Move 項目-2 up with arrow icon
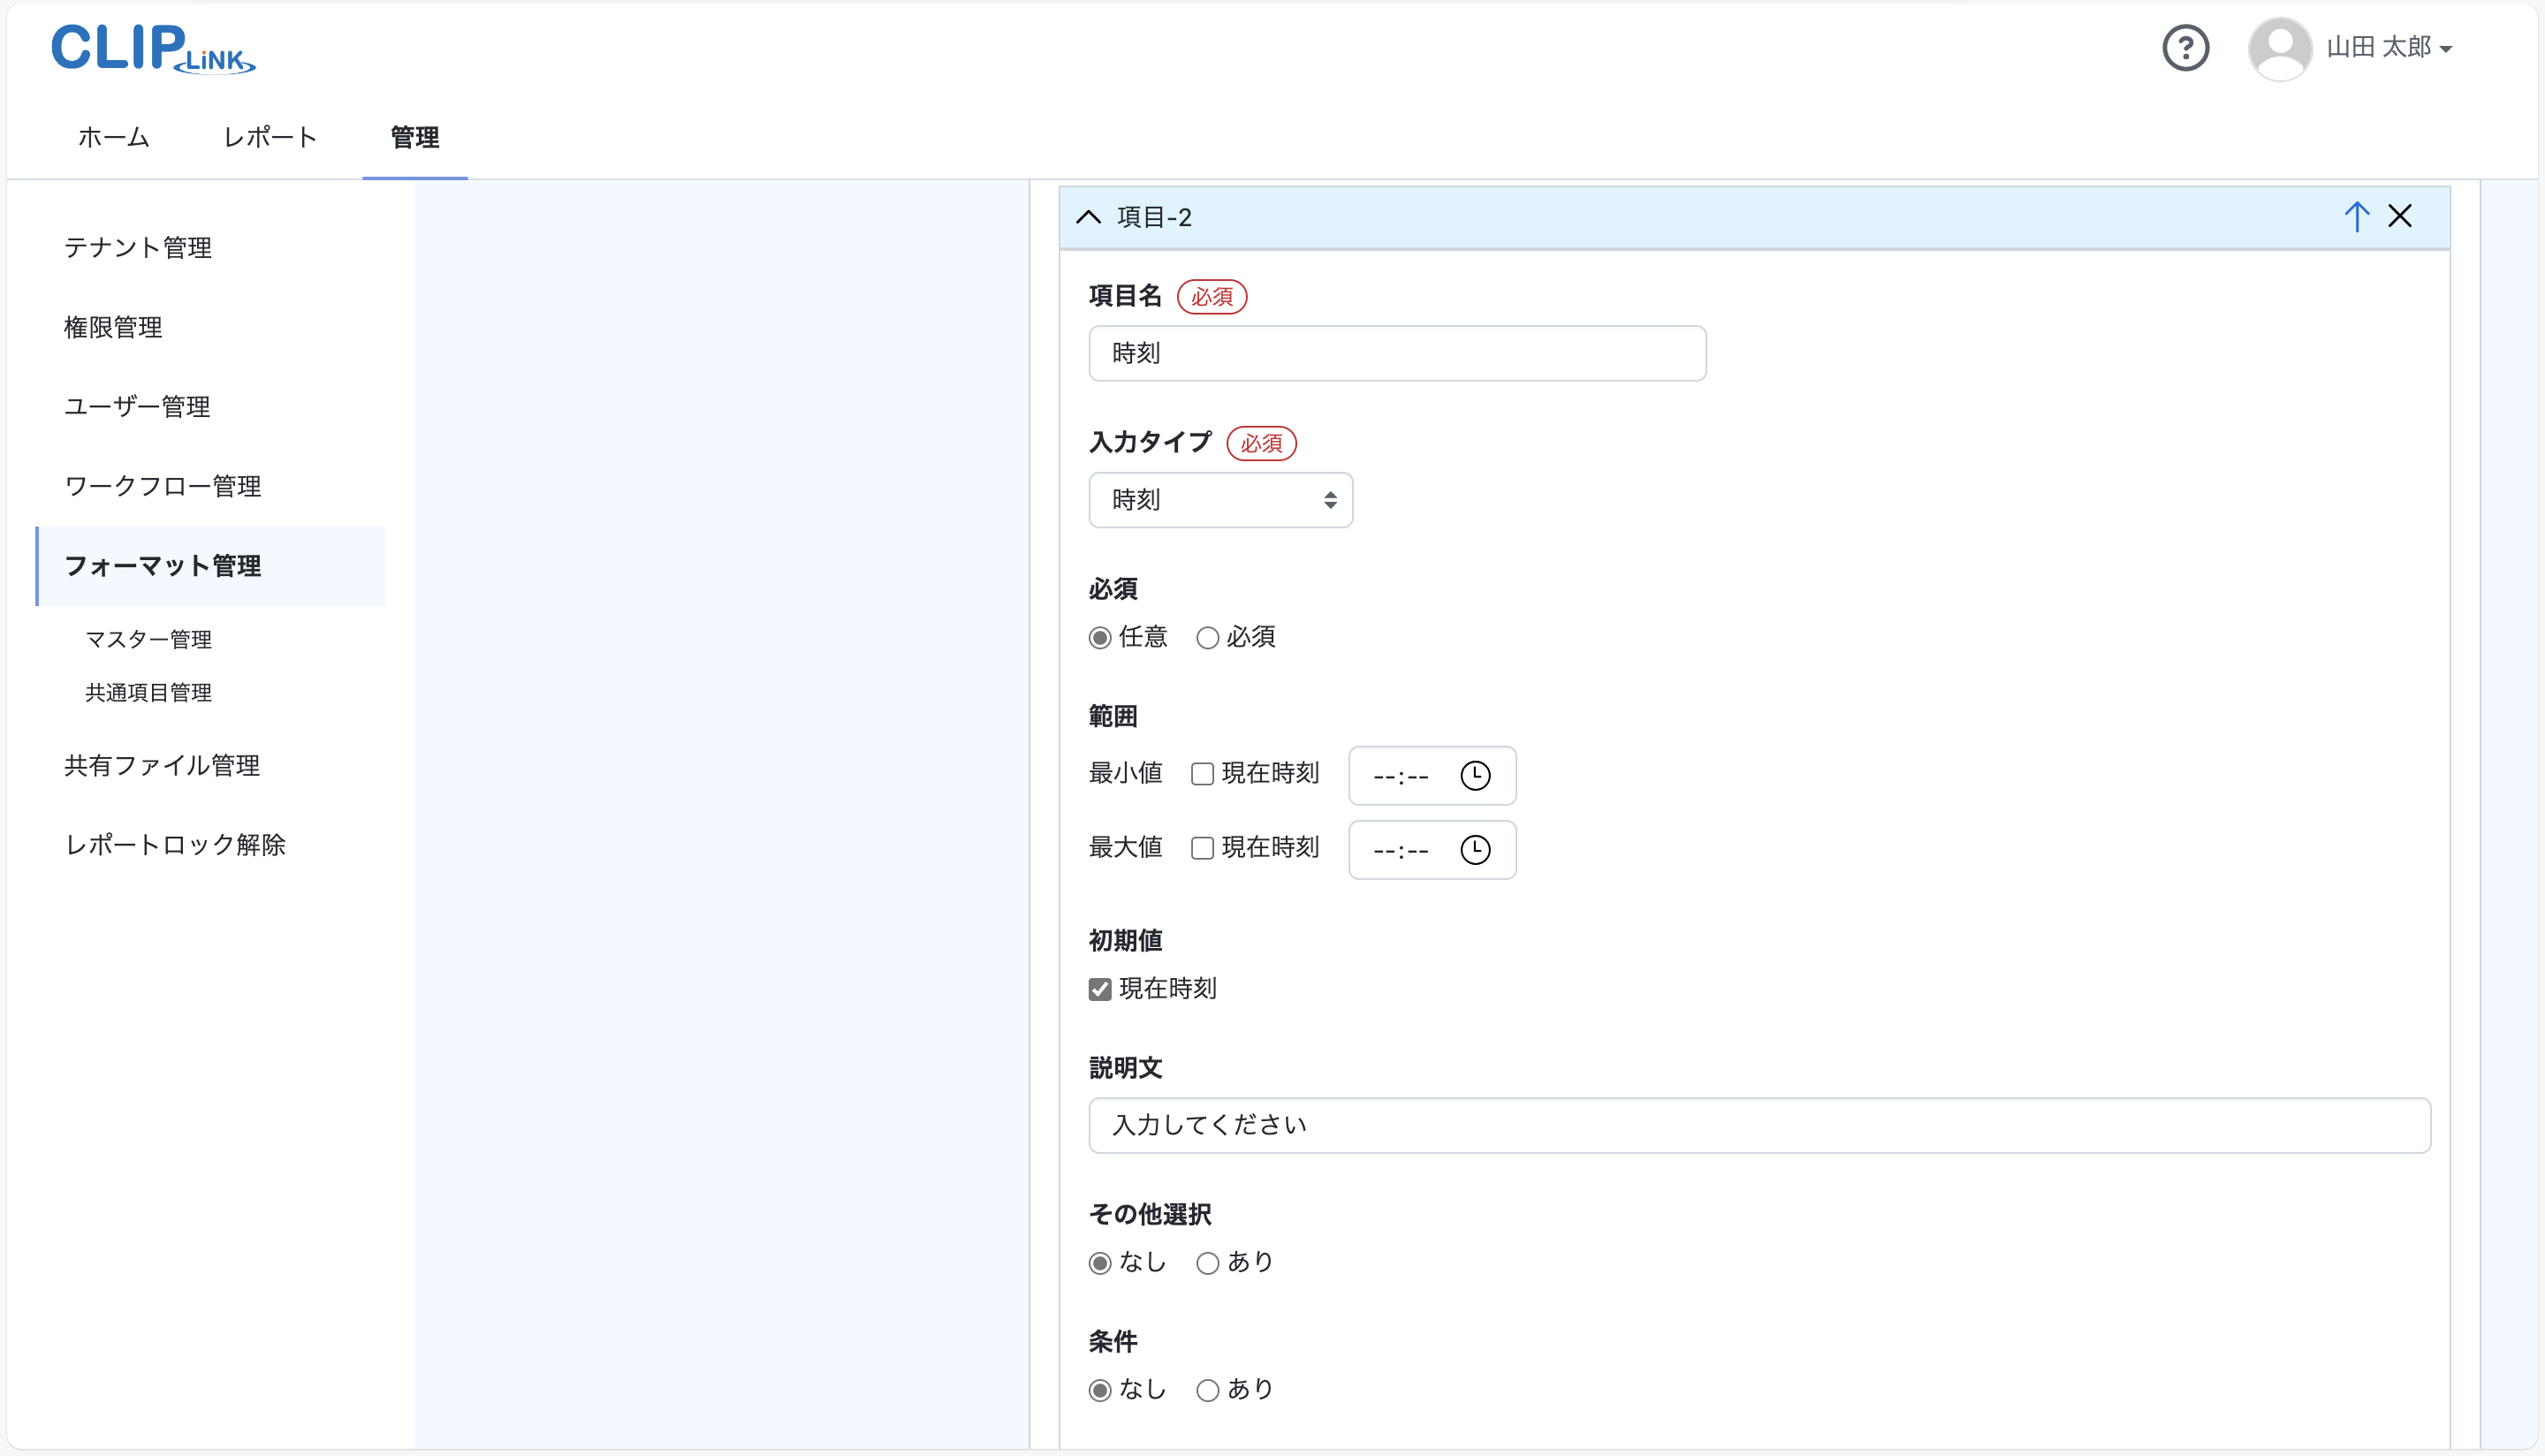This screenshot has width=2545, height=1456. click(x=2356, y=216)
